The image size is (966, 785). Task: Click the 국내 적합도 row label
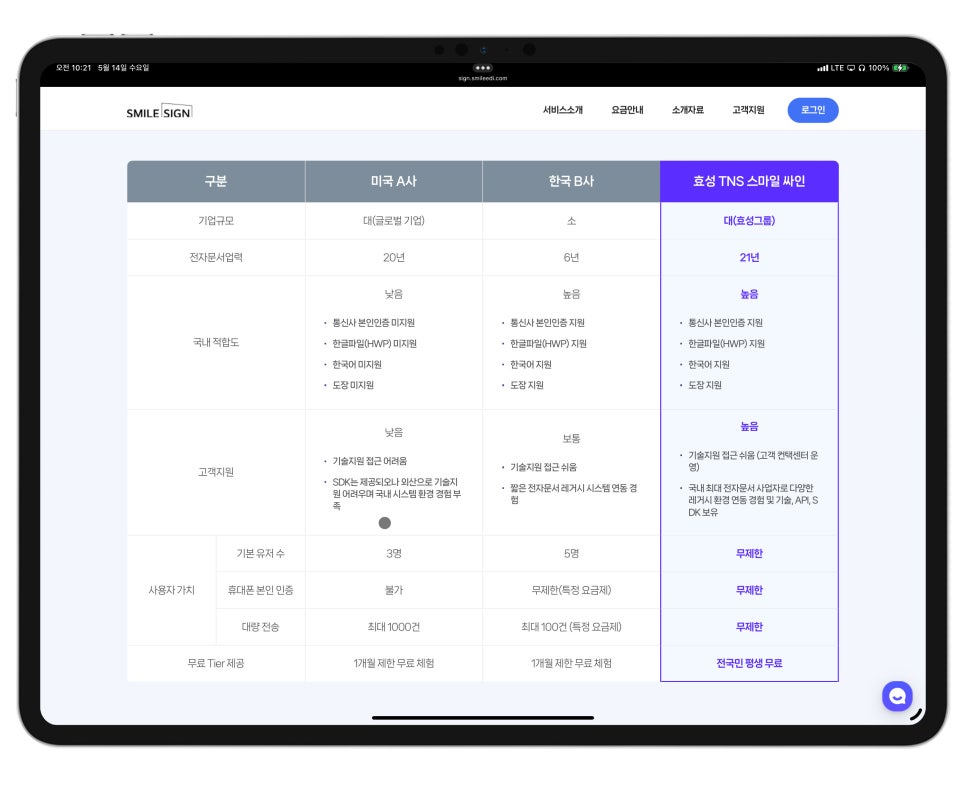(216, 342)
